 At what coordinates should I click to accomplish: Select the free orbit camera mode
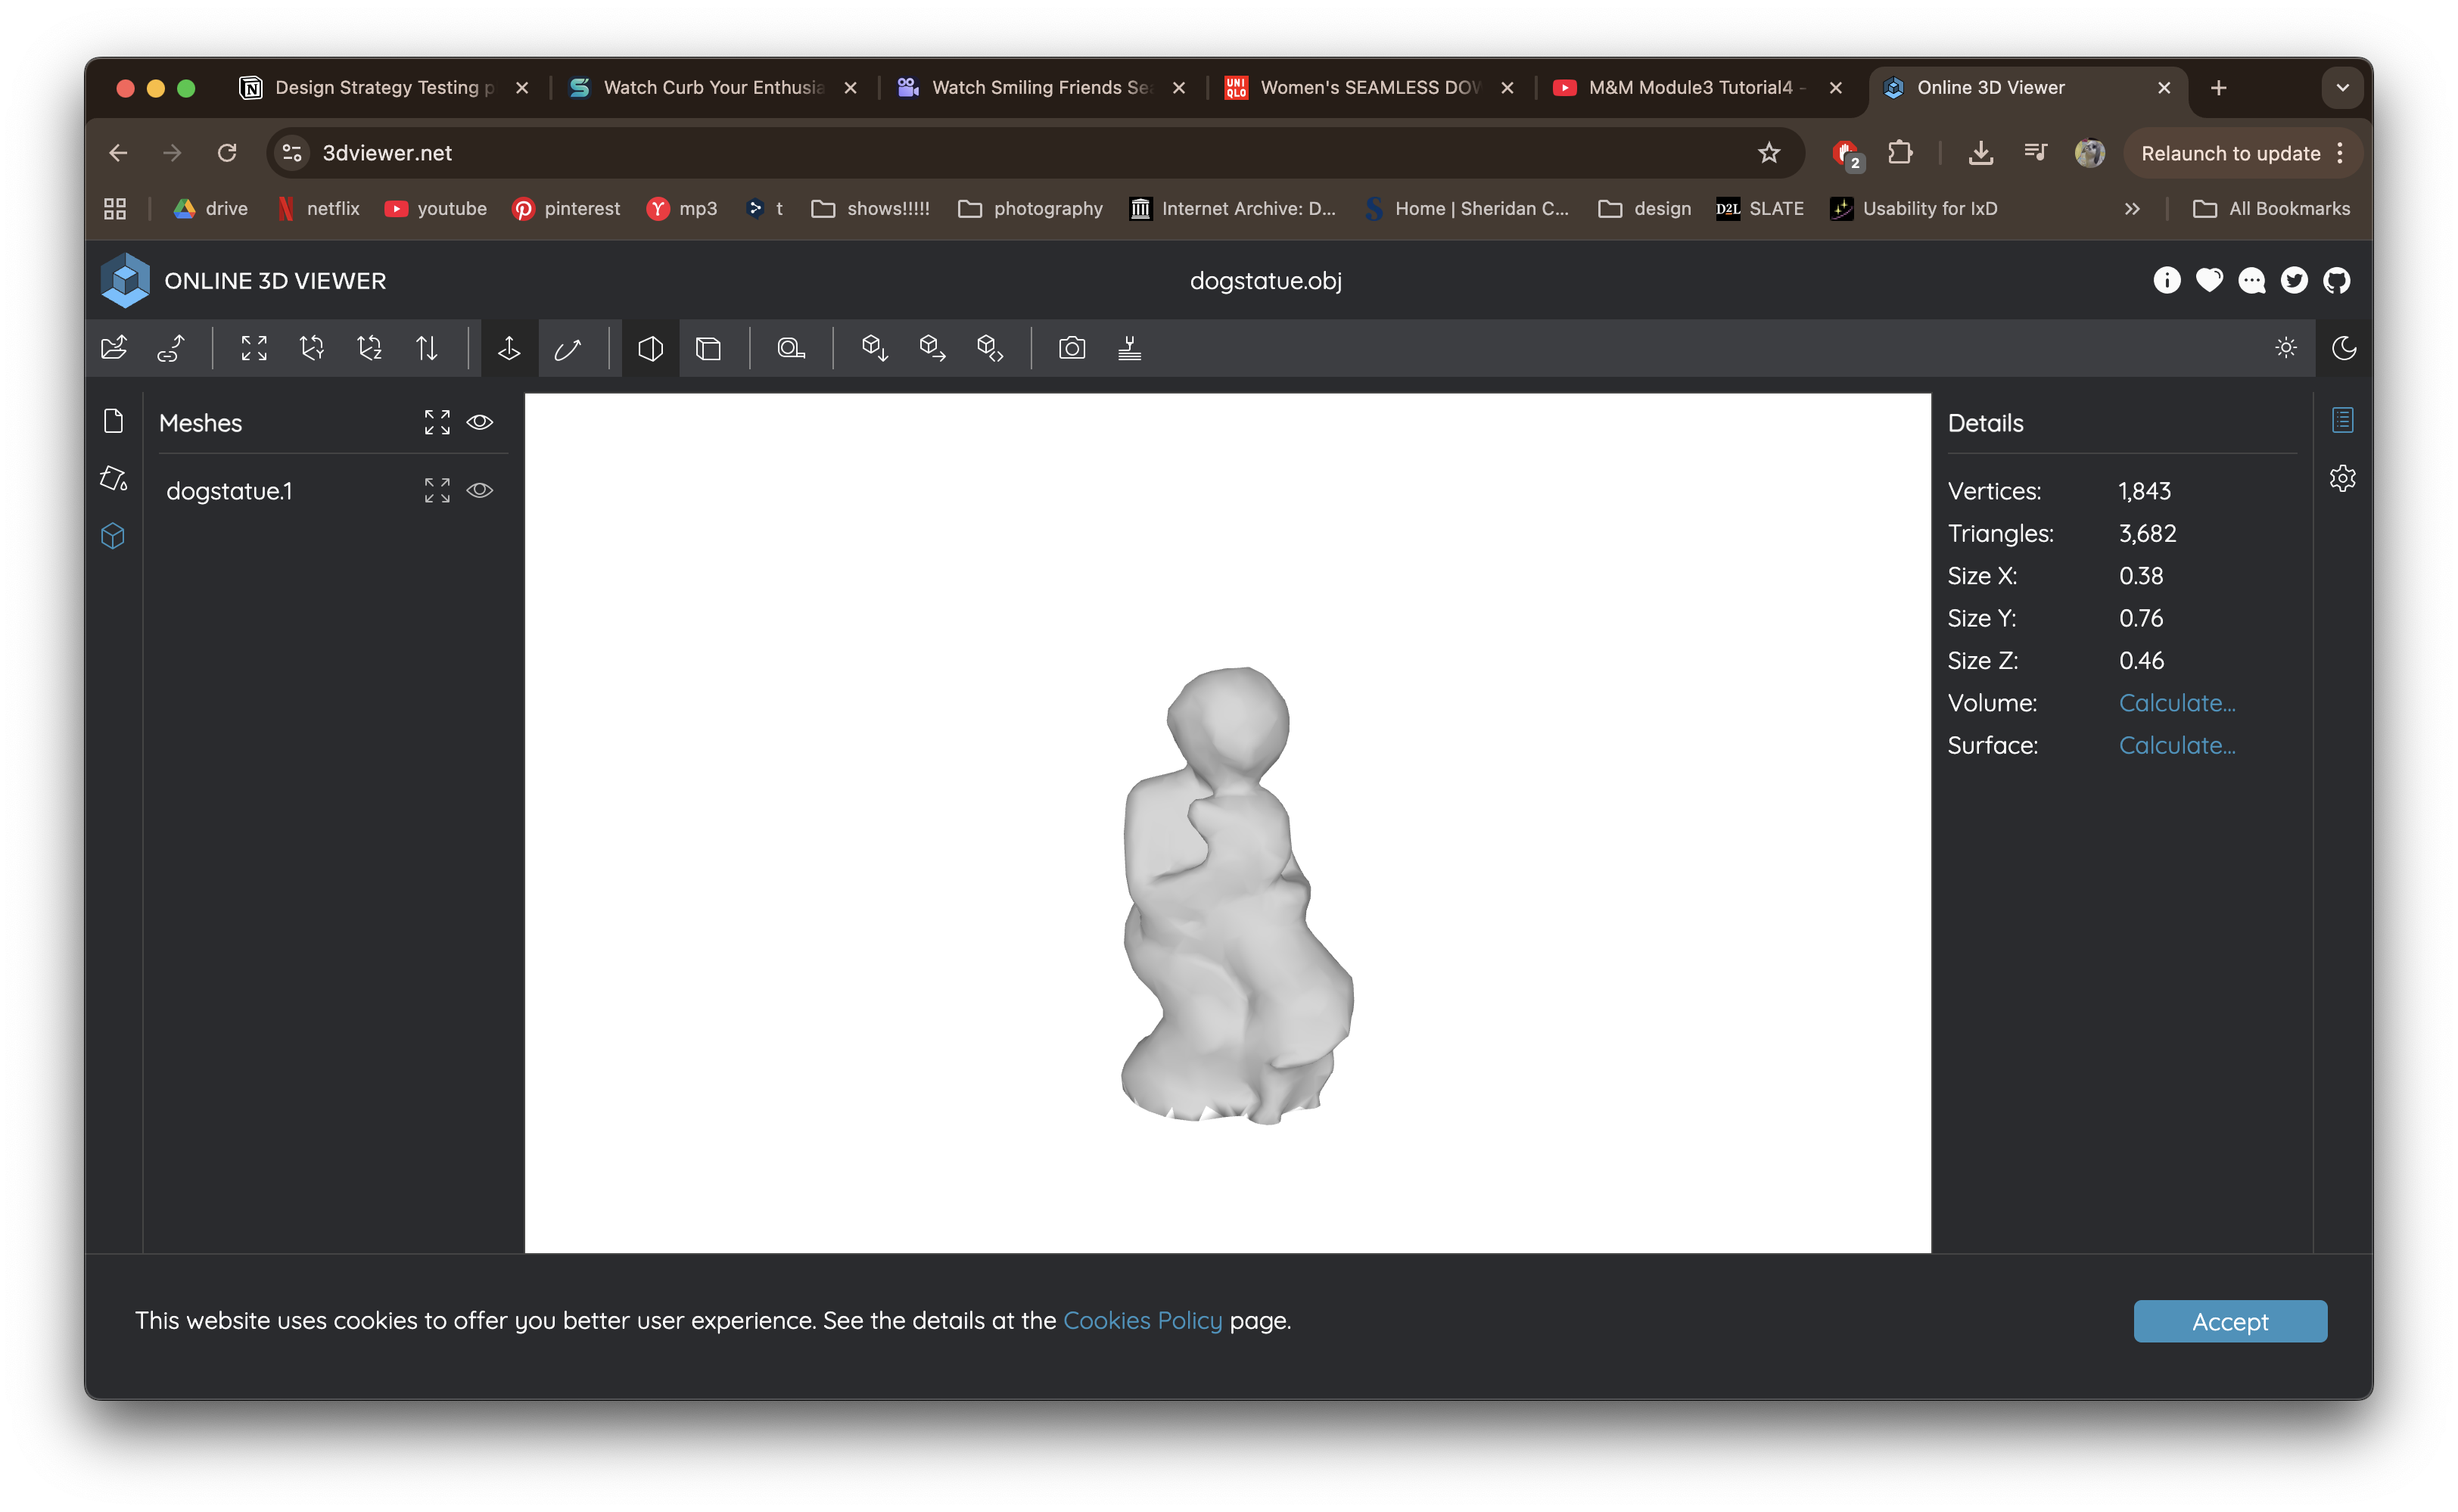(568, 348)
